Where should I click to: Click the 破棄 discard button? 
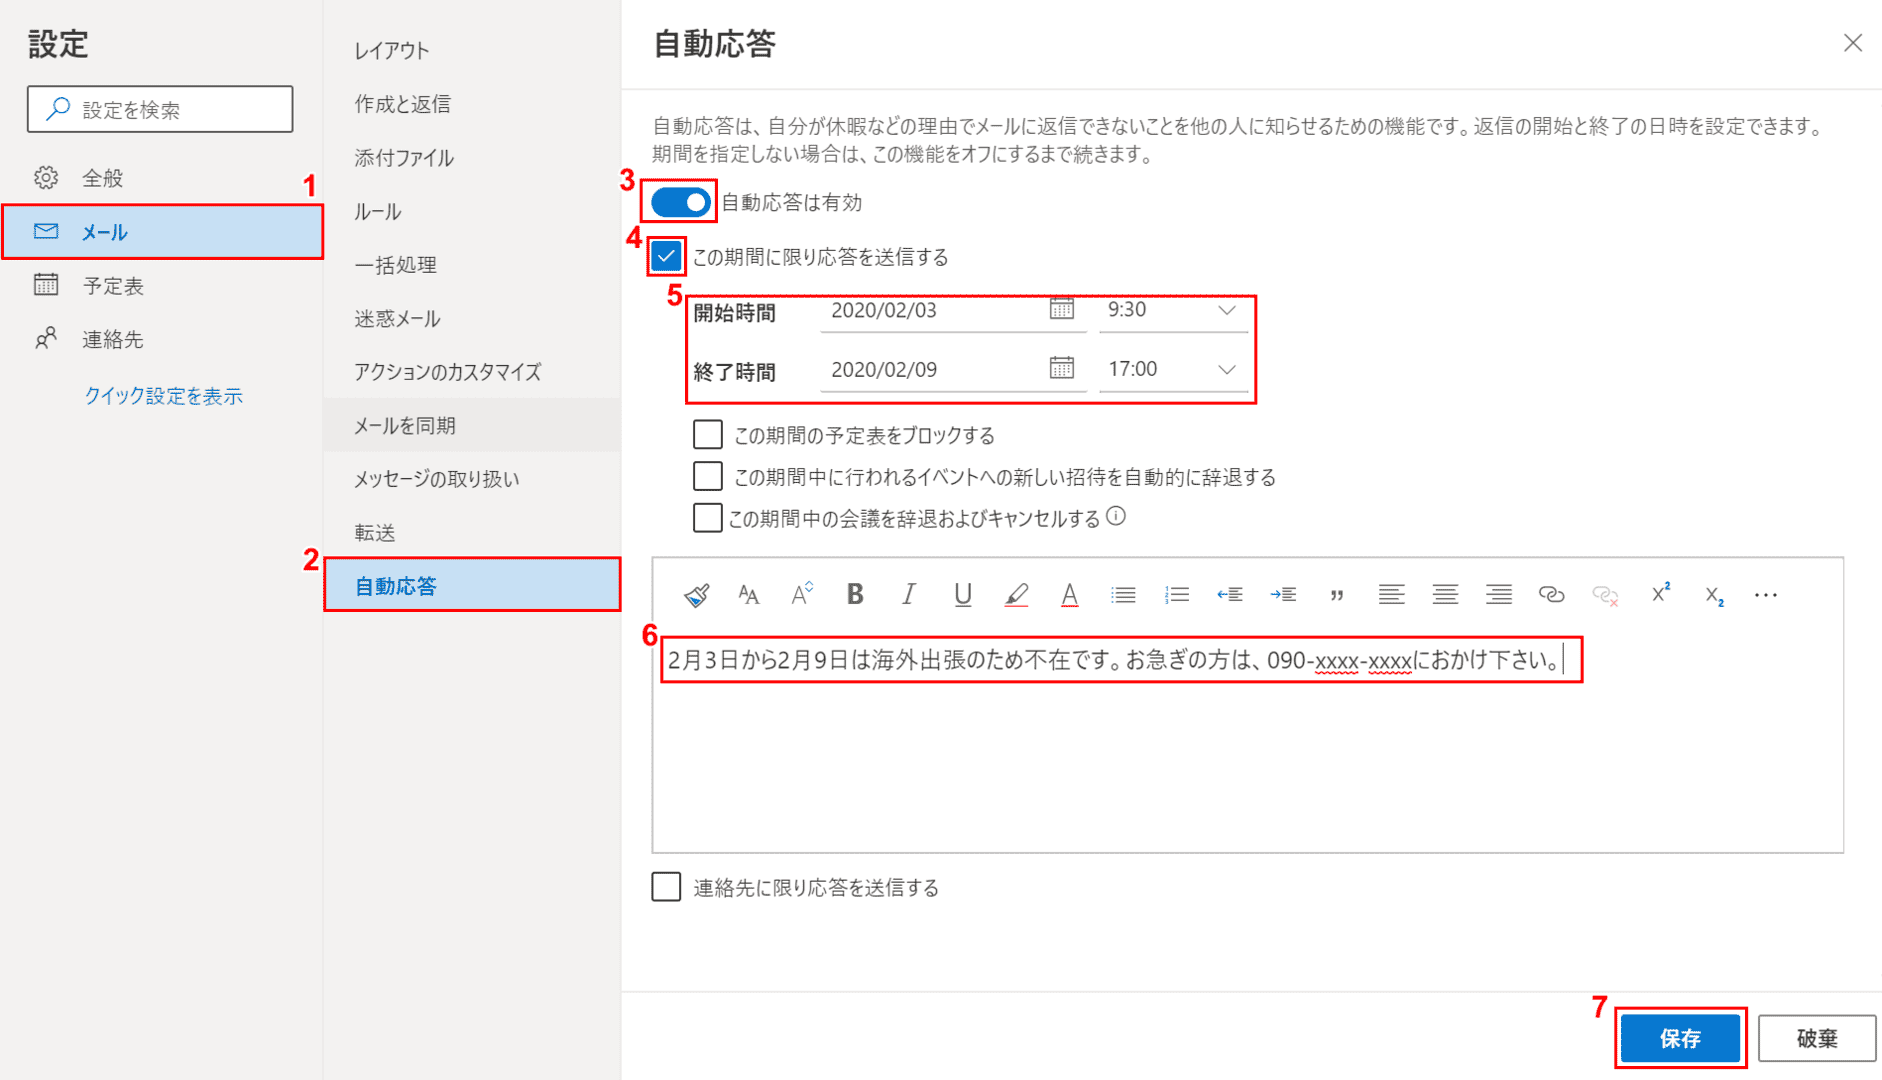[1817, 1038]
